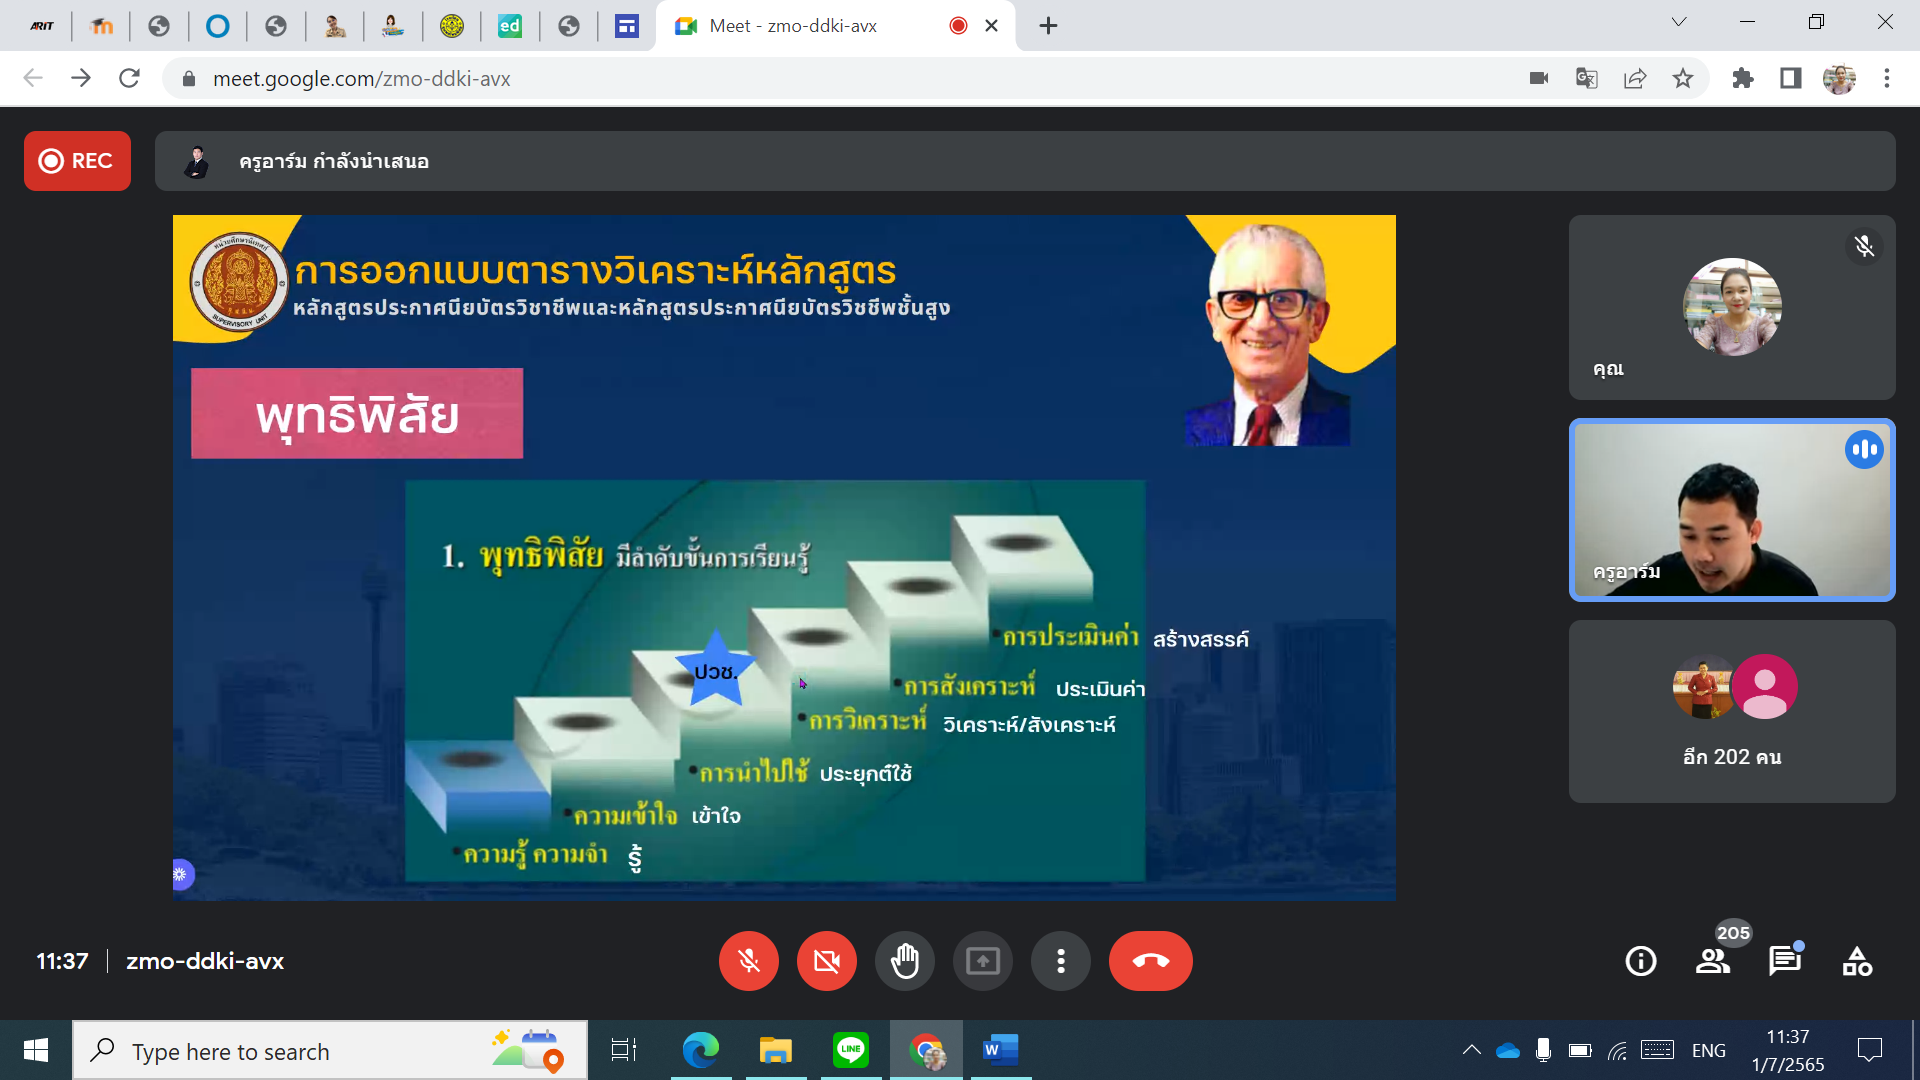Screen dimensions: 1920x1080
Task: Open the อีก 202 คน participants tile
Action: pyautogui.click(x=1732, y=711)
